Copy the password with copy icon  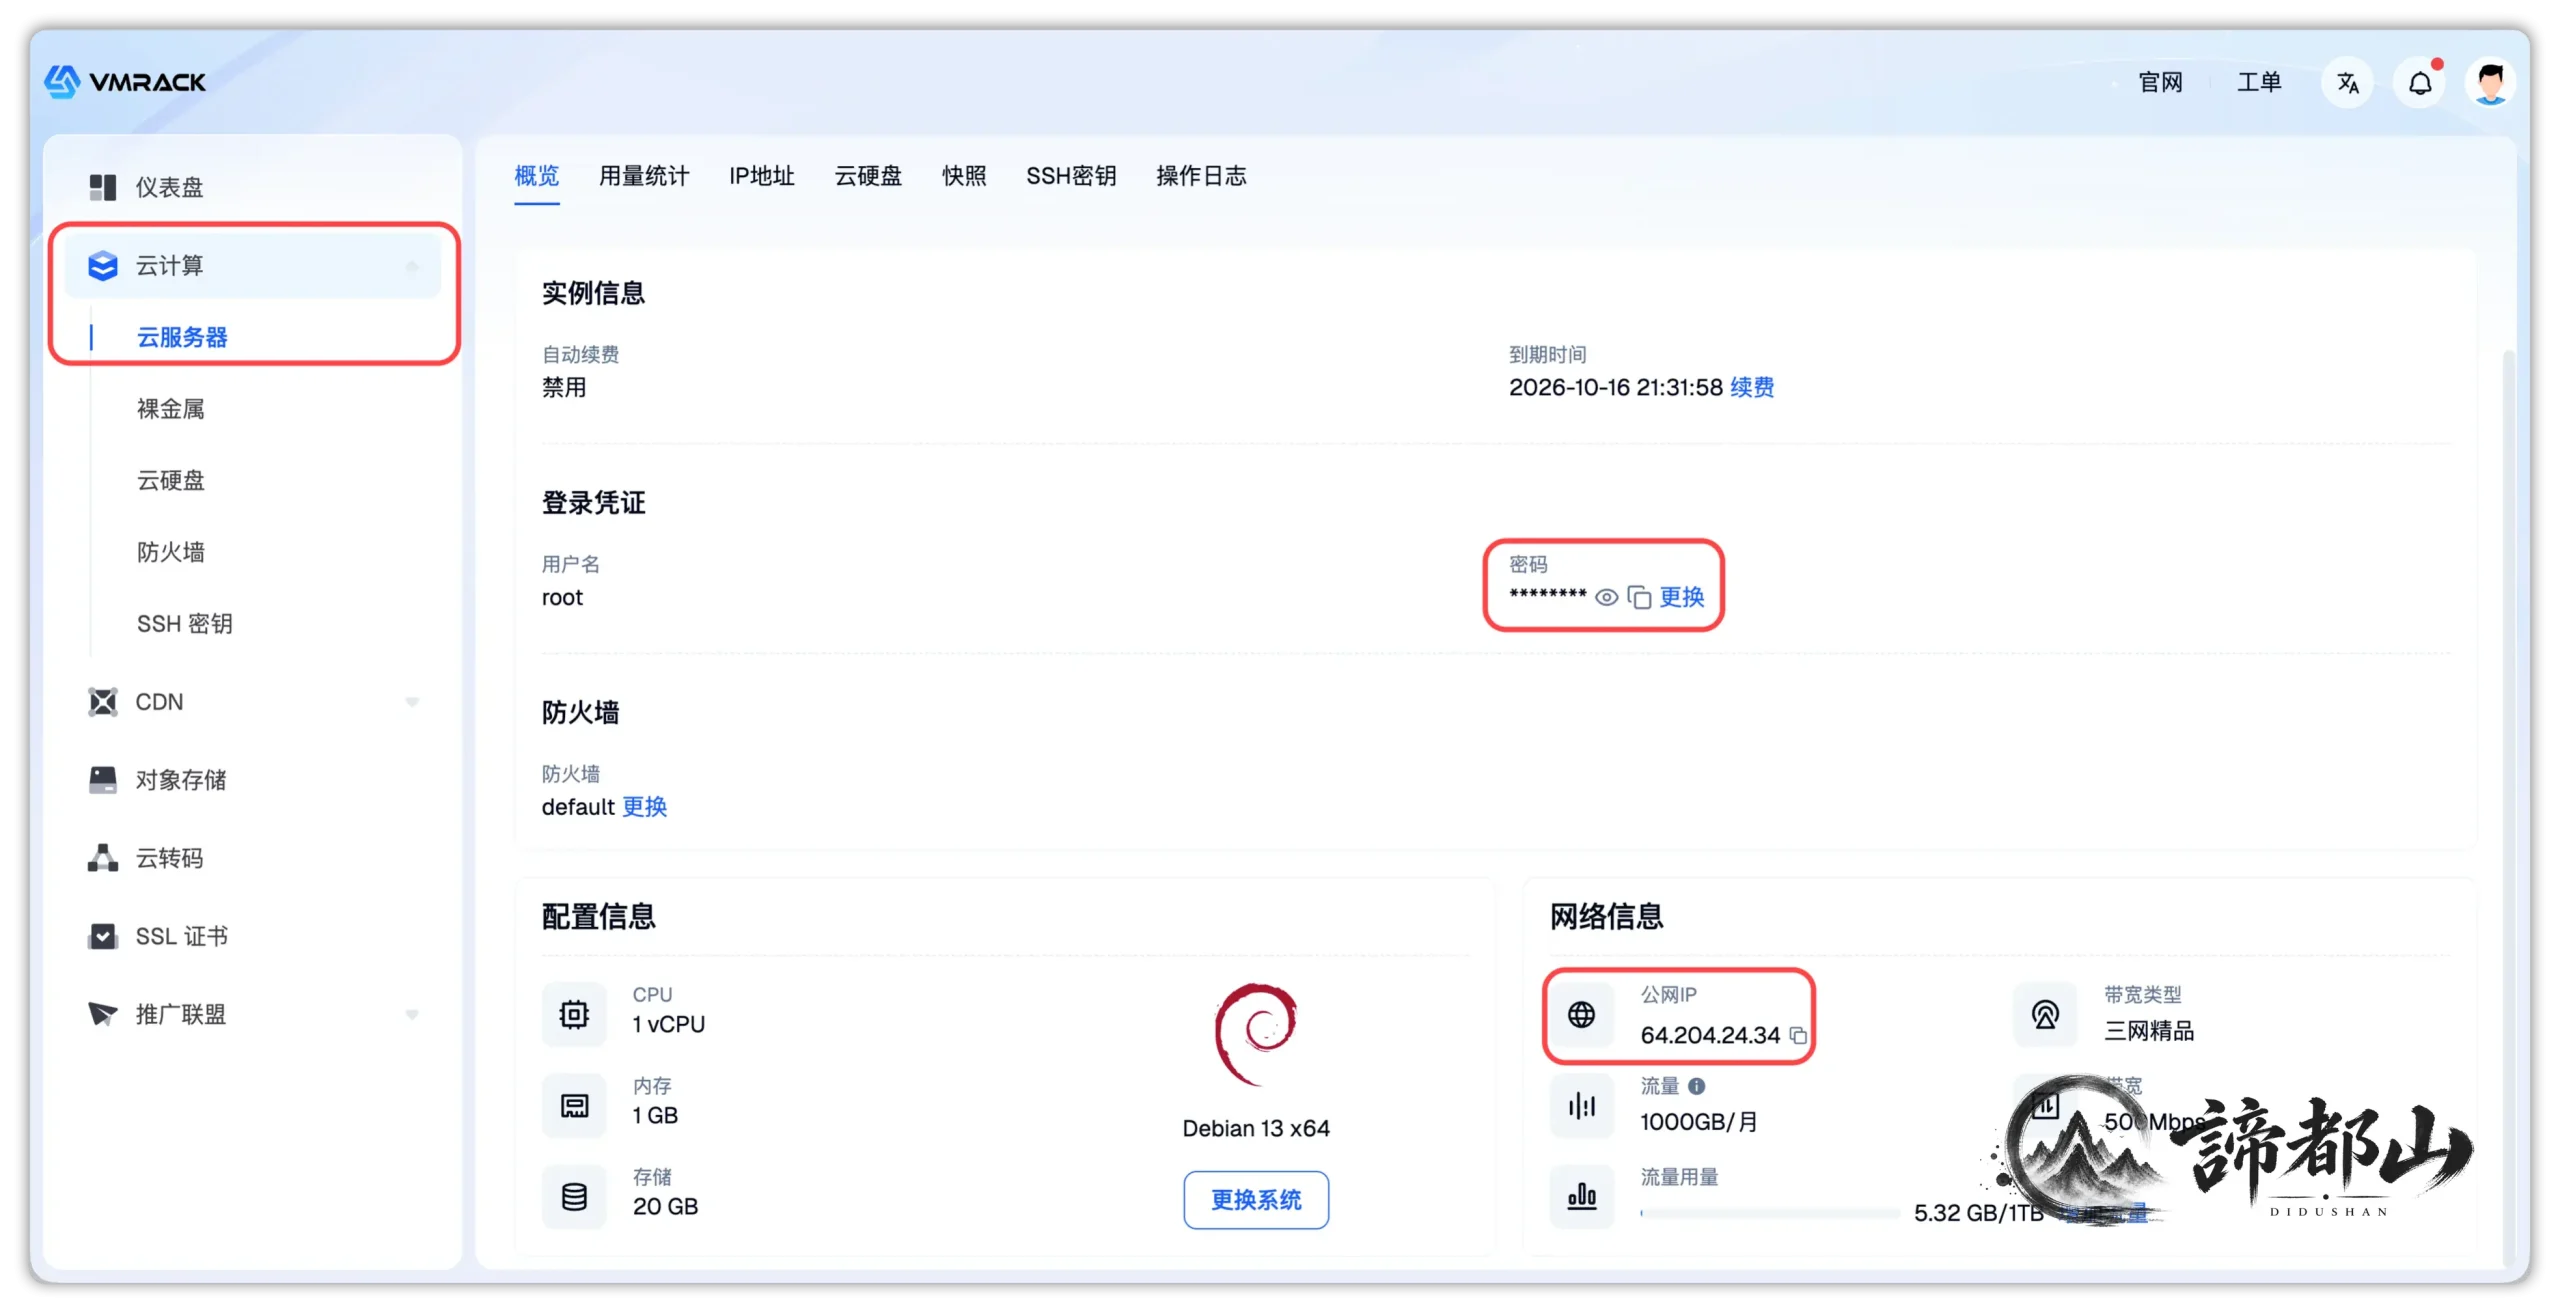point(1639,598)
